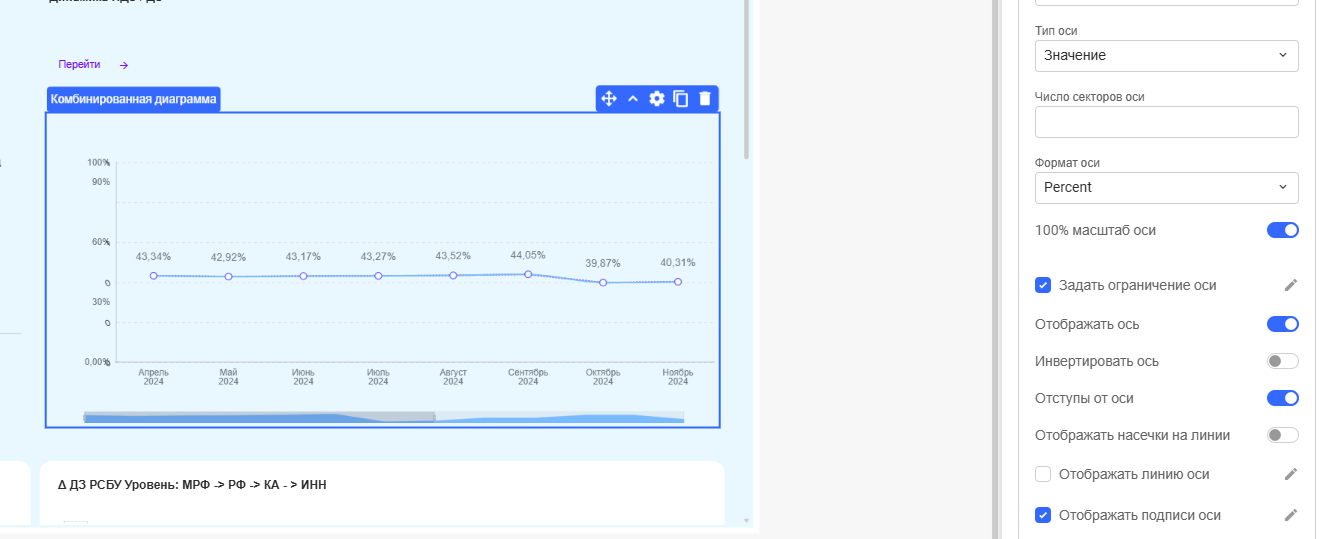The height and width of the screenshot is (539, 1319).
Task: Check 'Отображать линию оси' checkbox
Action: click(x=1043, y=474)
